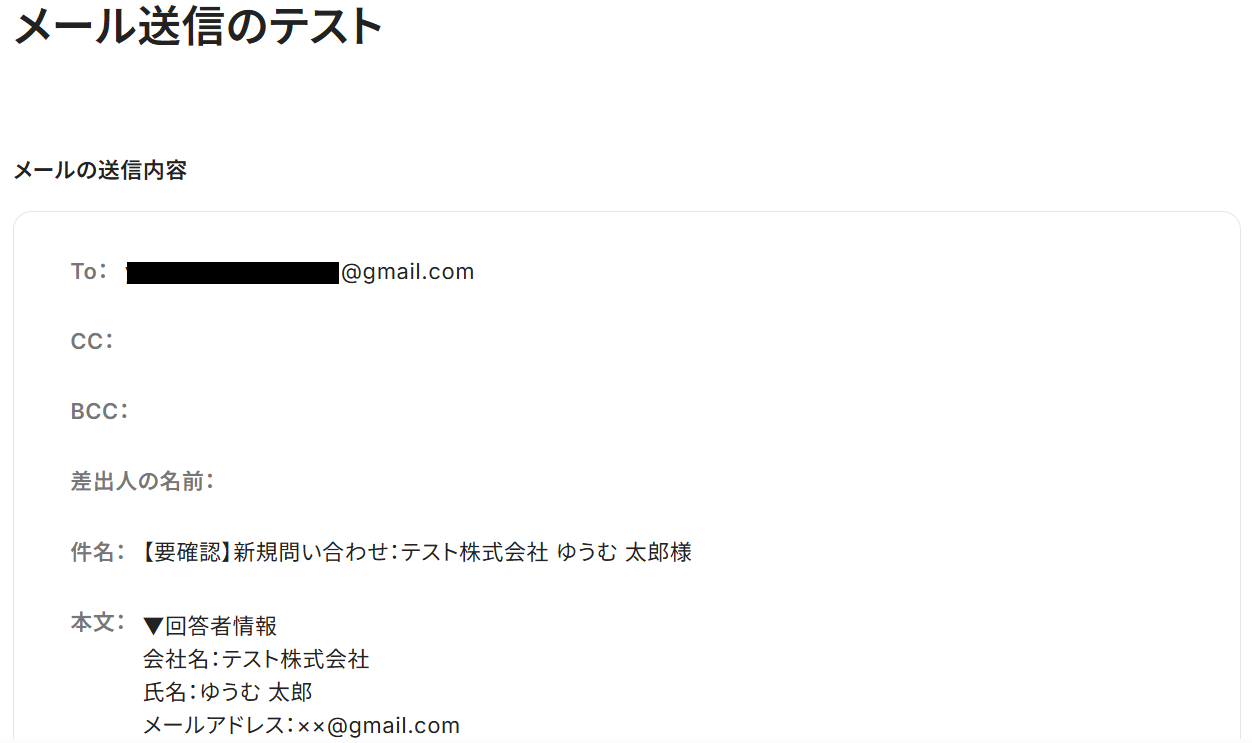The image size is (1252, 743).
Task: Click the メール送信のテスト page heading
Action: pos(198,27)
